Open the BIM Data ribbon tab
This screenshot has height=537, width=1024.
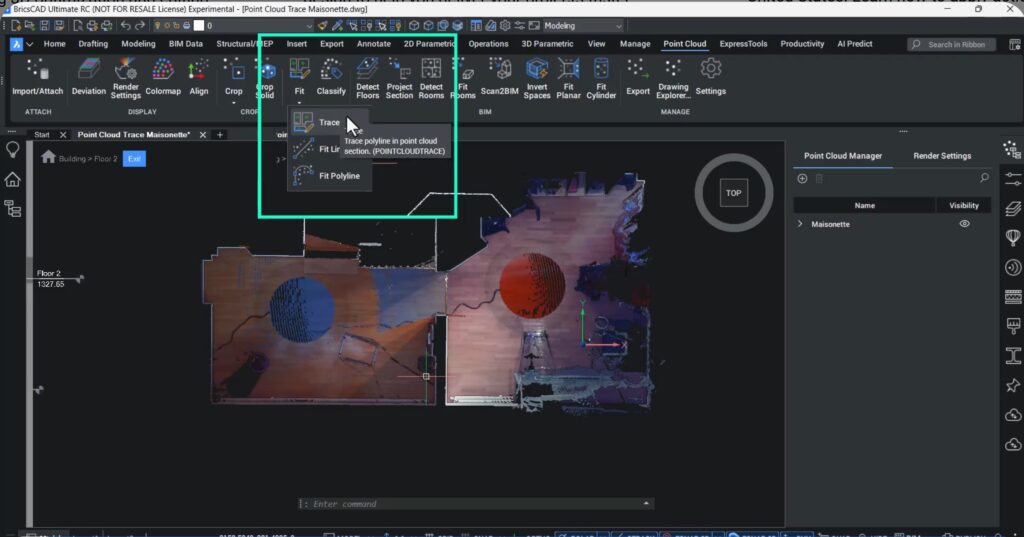pyautogui.click(x=185, y=44)
